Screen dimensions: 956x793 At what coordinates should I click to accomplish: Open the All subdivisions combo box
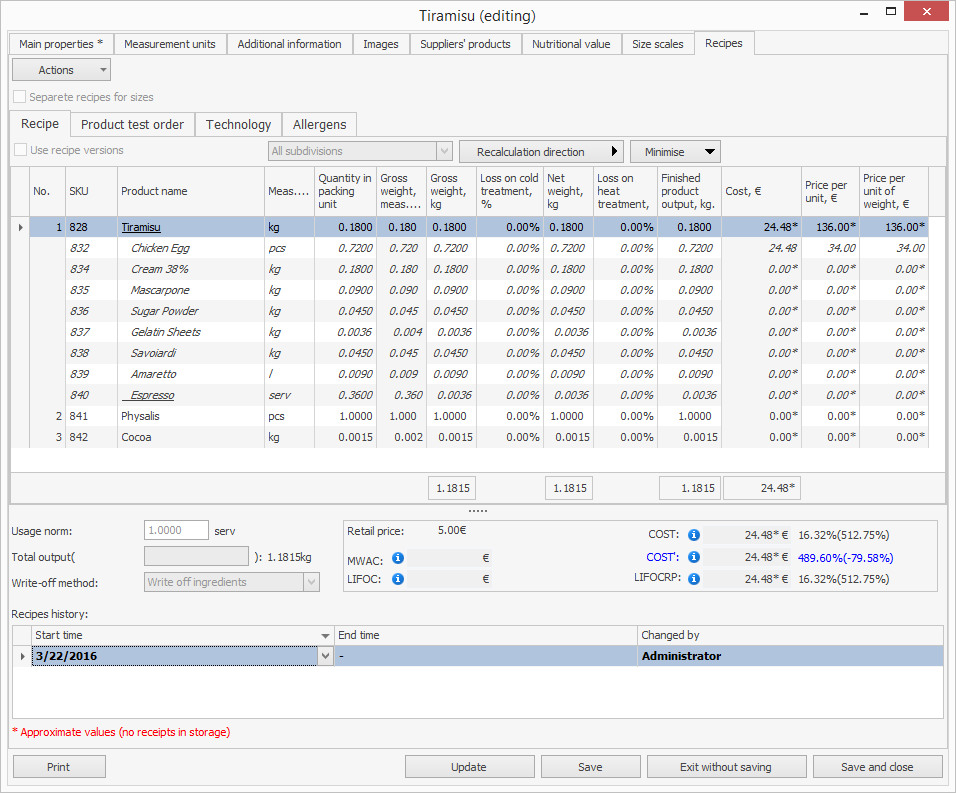pyautogui.click(x=444, y=152)
